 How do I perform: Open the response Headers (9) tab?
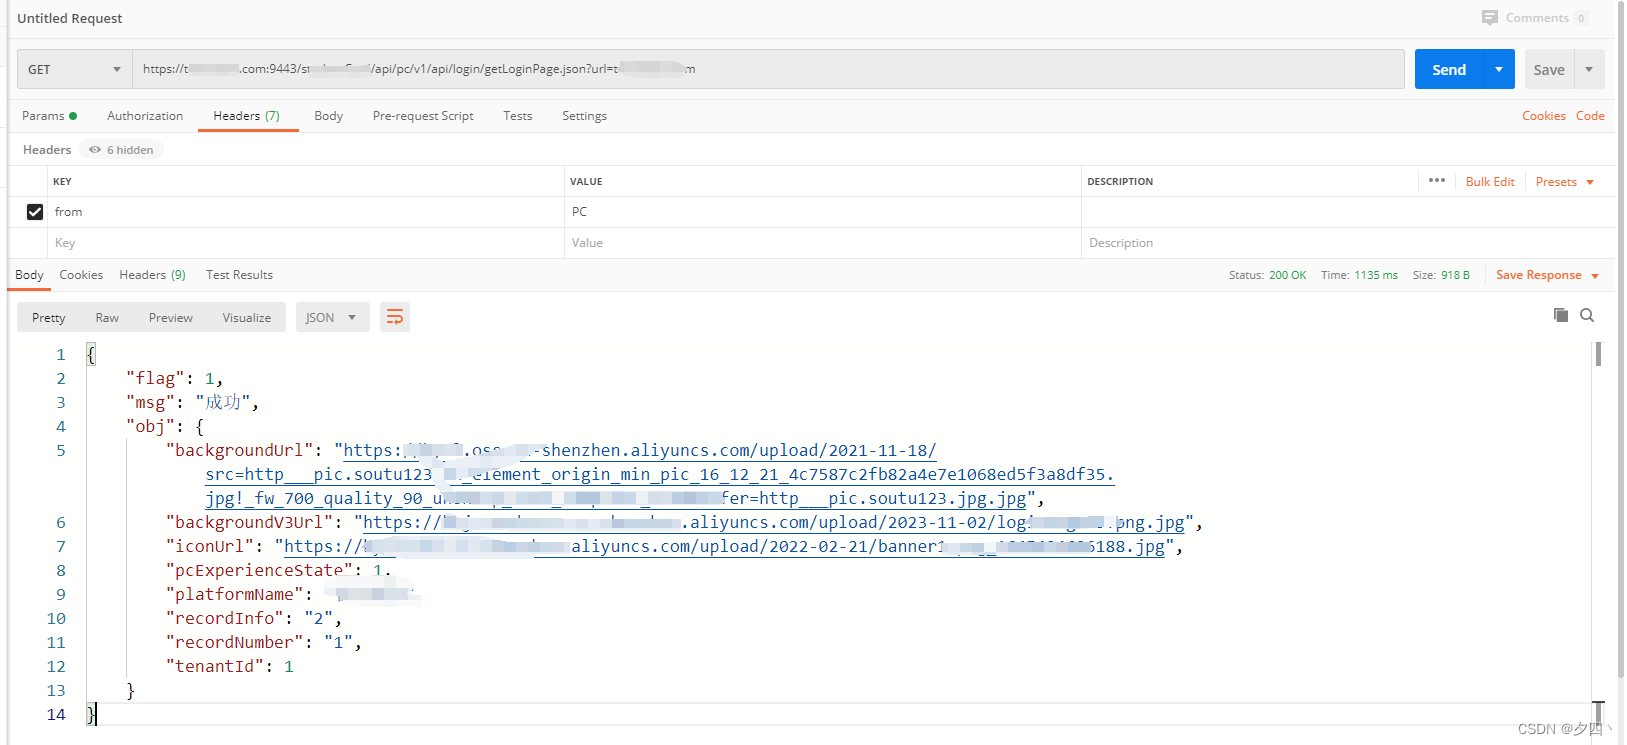(152, 275)
